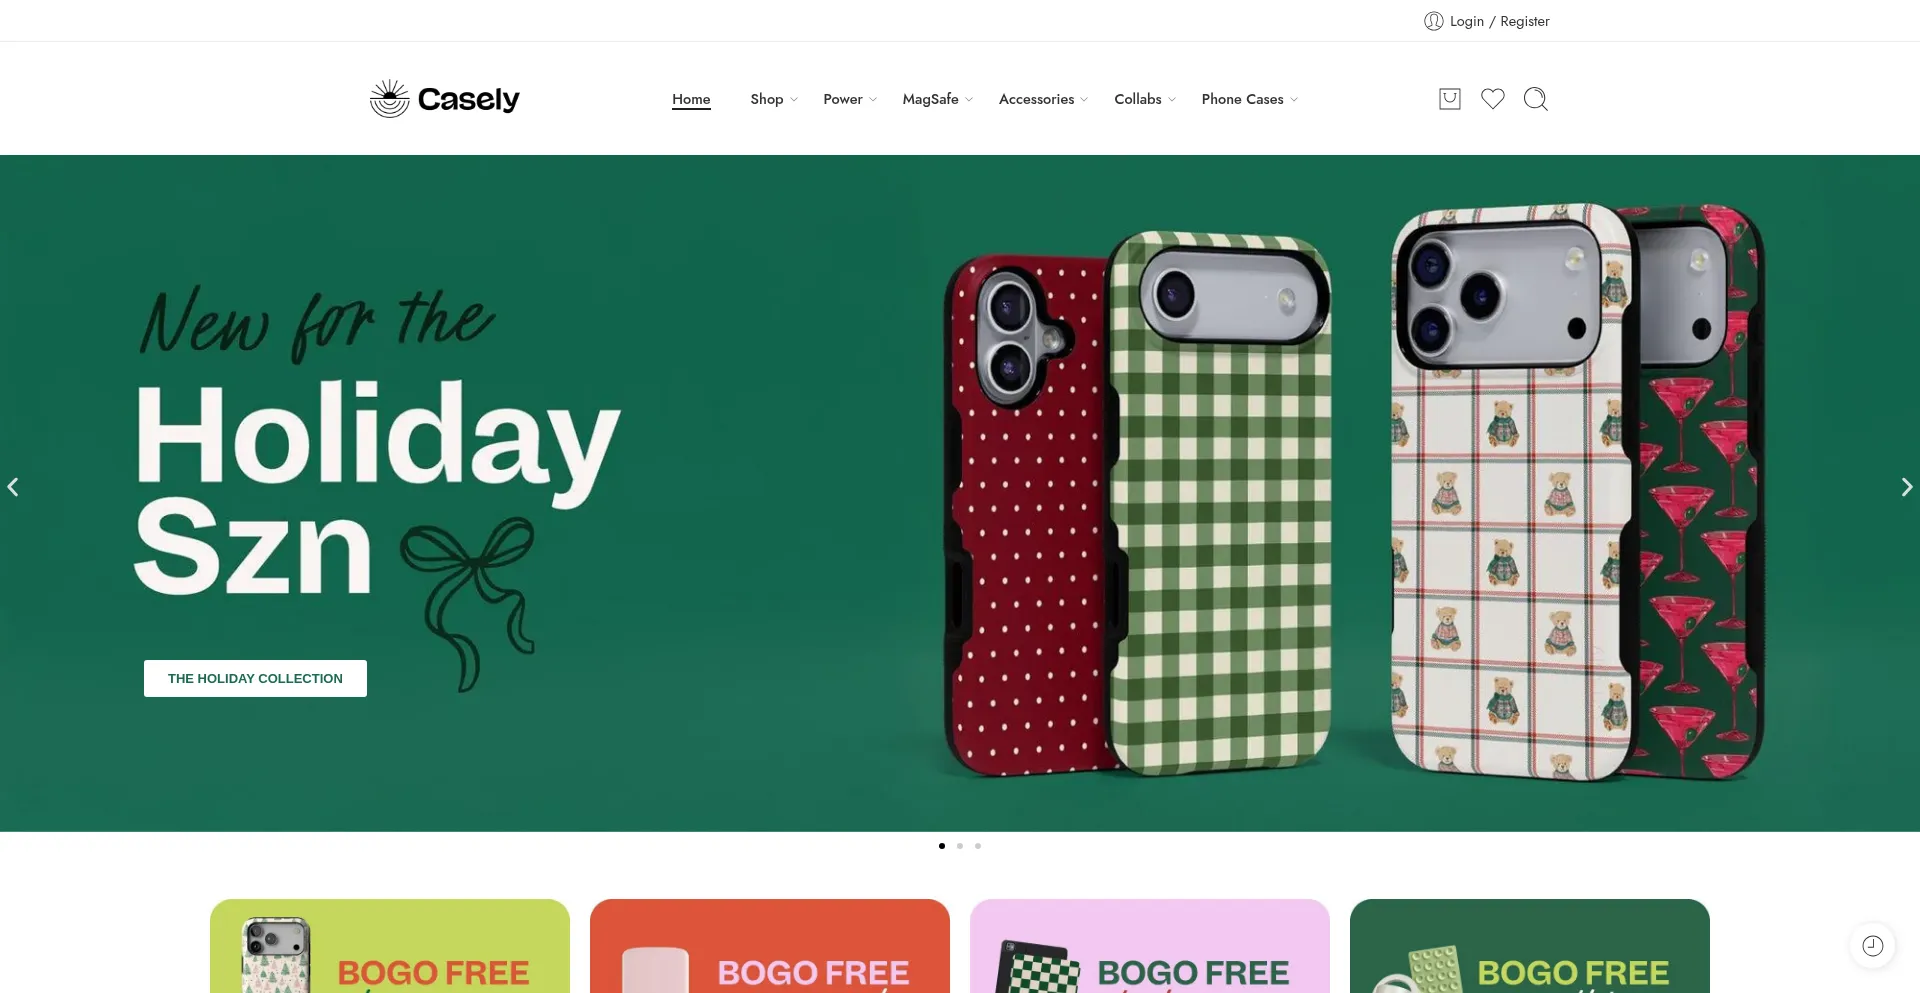Expand the Phone Cases dropdown menu
The height and width of the screenshot is (993, 1920).
pos(1249,99)
